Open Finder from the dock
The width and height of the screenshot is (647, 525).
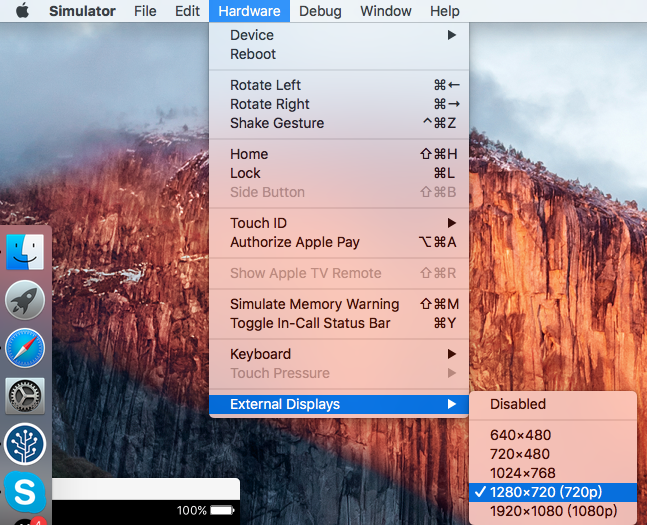[x=25, y=252]
